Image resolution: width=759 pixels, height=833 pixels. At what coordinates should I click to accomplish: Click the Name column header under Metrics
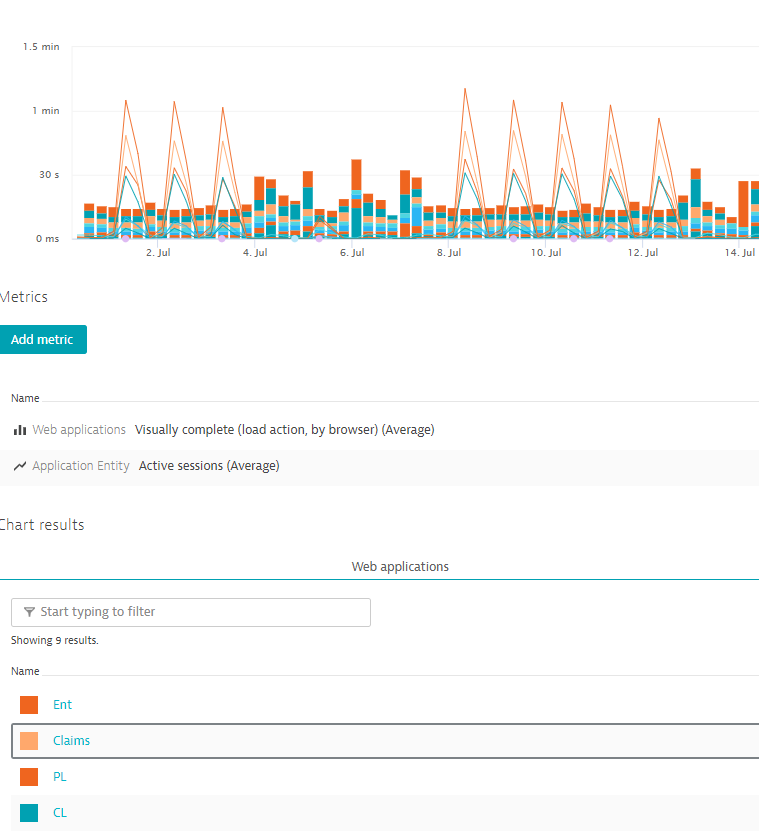coord(25,398)
